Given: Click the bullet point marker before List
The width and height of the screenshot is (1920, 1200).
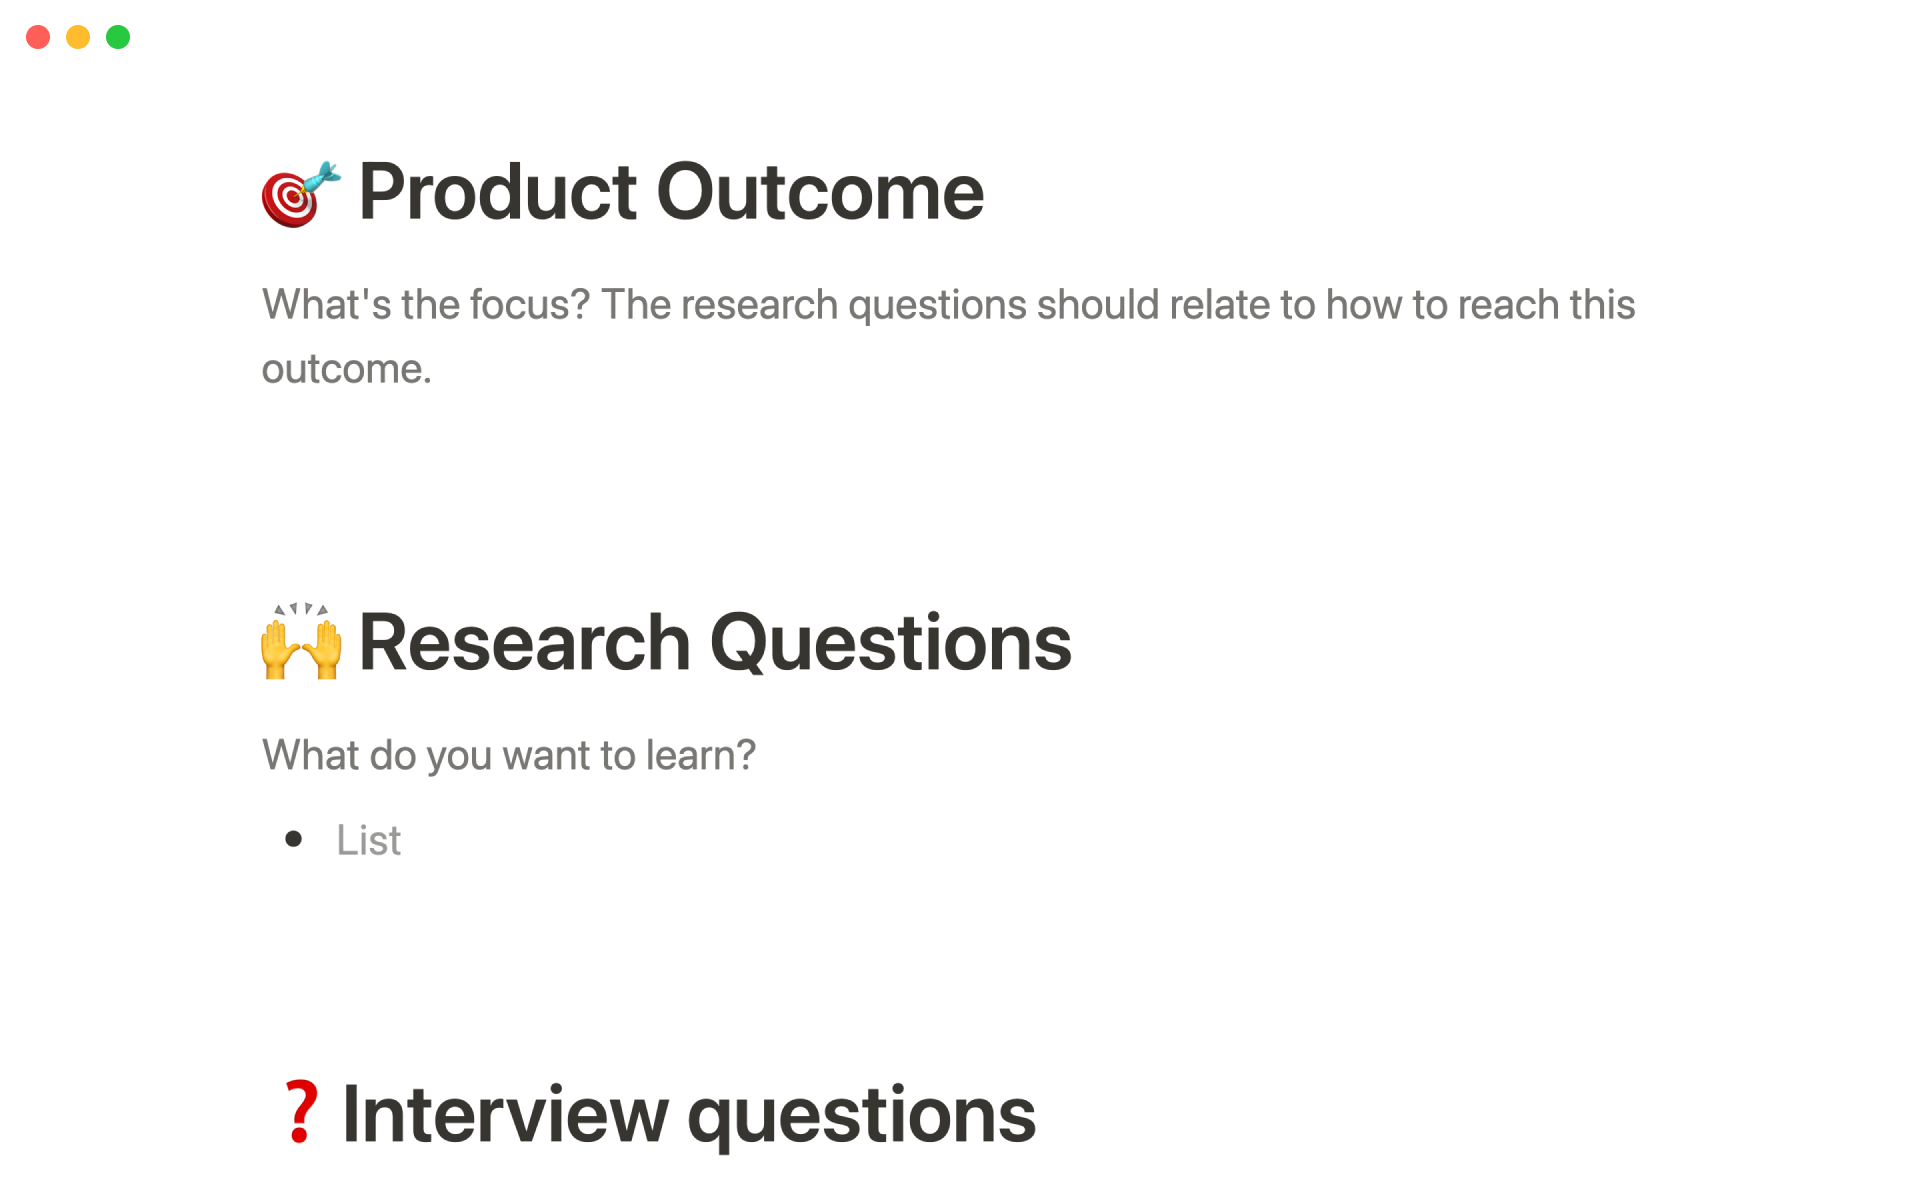Looking at the screenshot, I should pyautogui.click(x=295, y=838).
